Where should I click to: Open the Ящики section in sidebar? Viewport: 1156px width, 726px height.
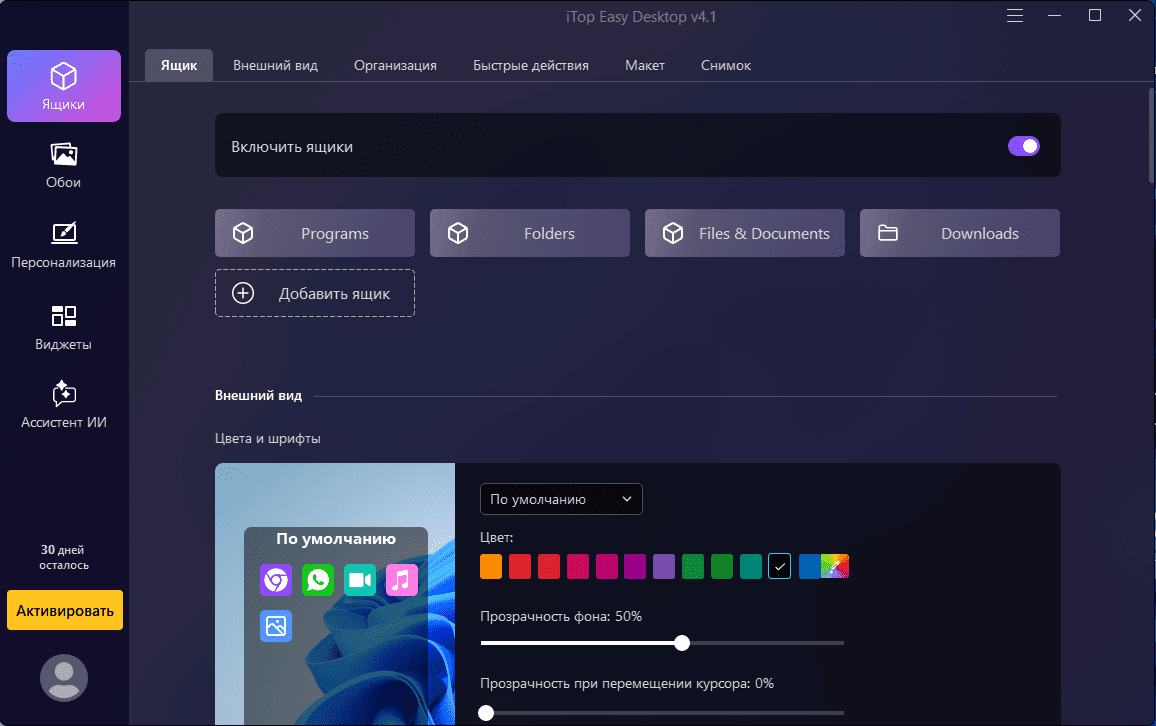[x=64, y=86]
